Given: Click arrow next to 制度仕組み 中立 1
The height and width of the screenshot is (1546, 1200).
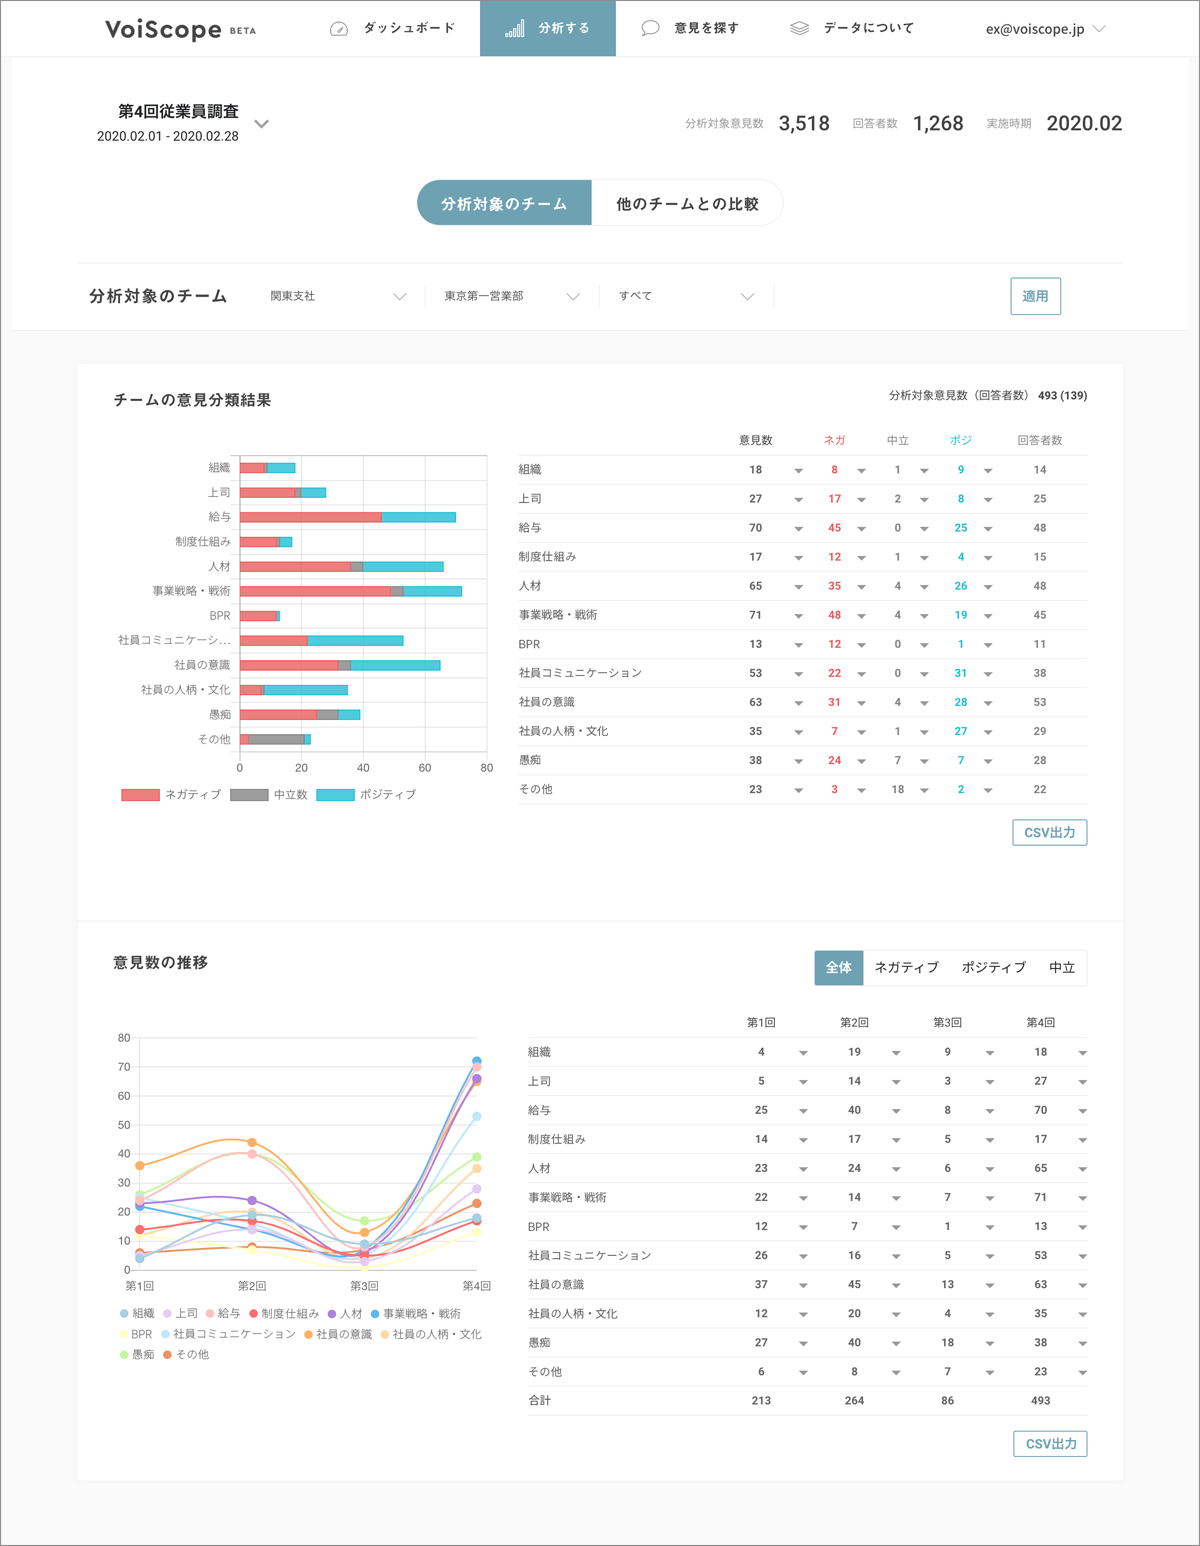Looking at the screenshot, I should click(924, 558).
